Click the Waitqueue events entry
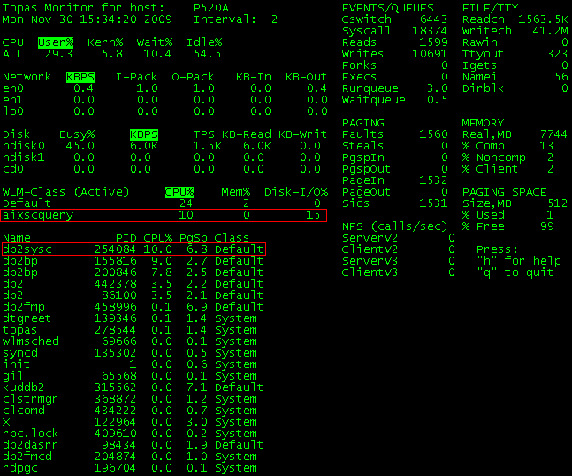This screenshot has height=476, width=572. pos(395,100)
